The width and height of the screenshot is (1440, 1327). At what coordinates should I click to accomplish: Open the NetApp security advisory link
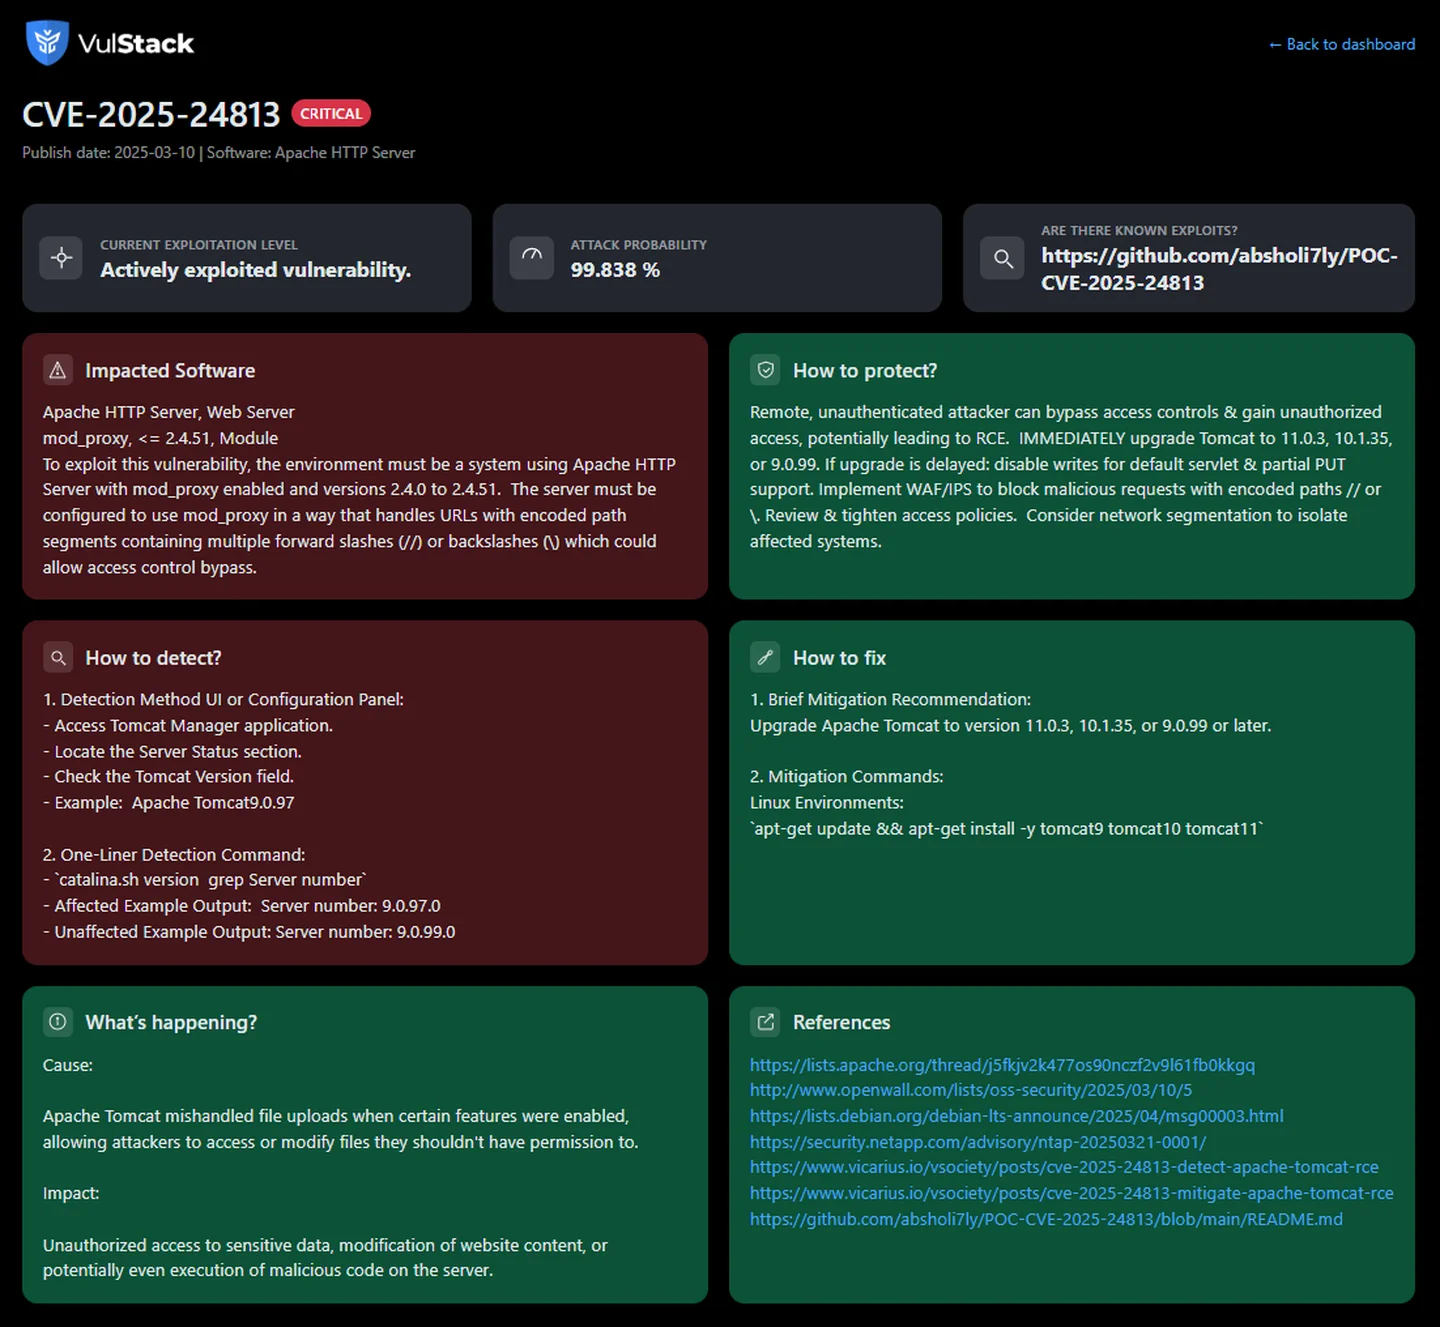[978, 1142]
